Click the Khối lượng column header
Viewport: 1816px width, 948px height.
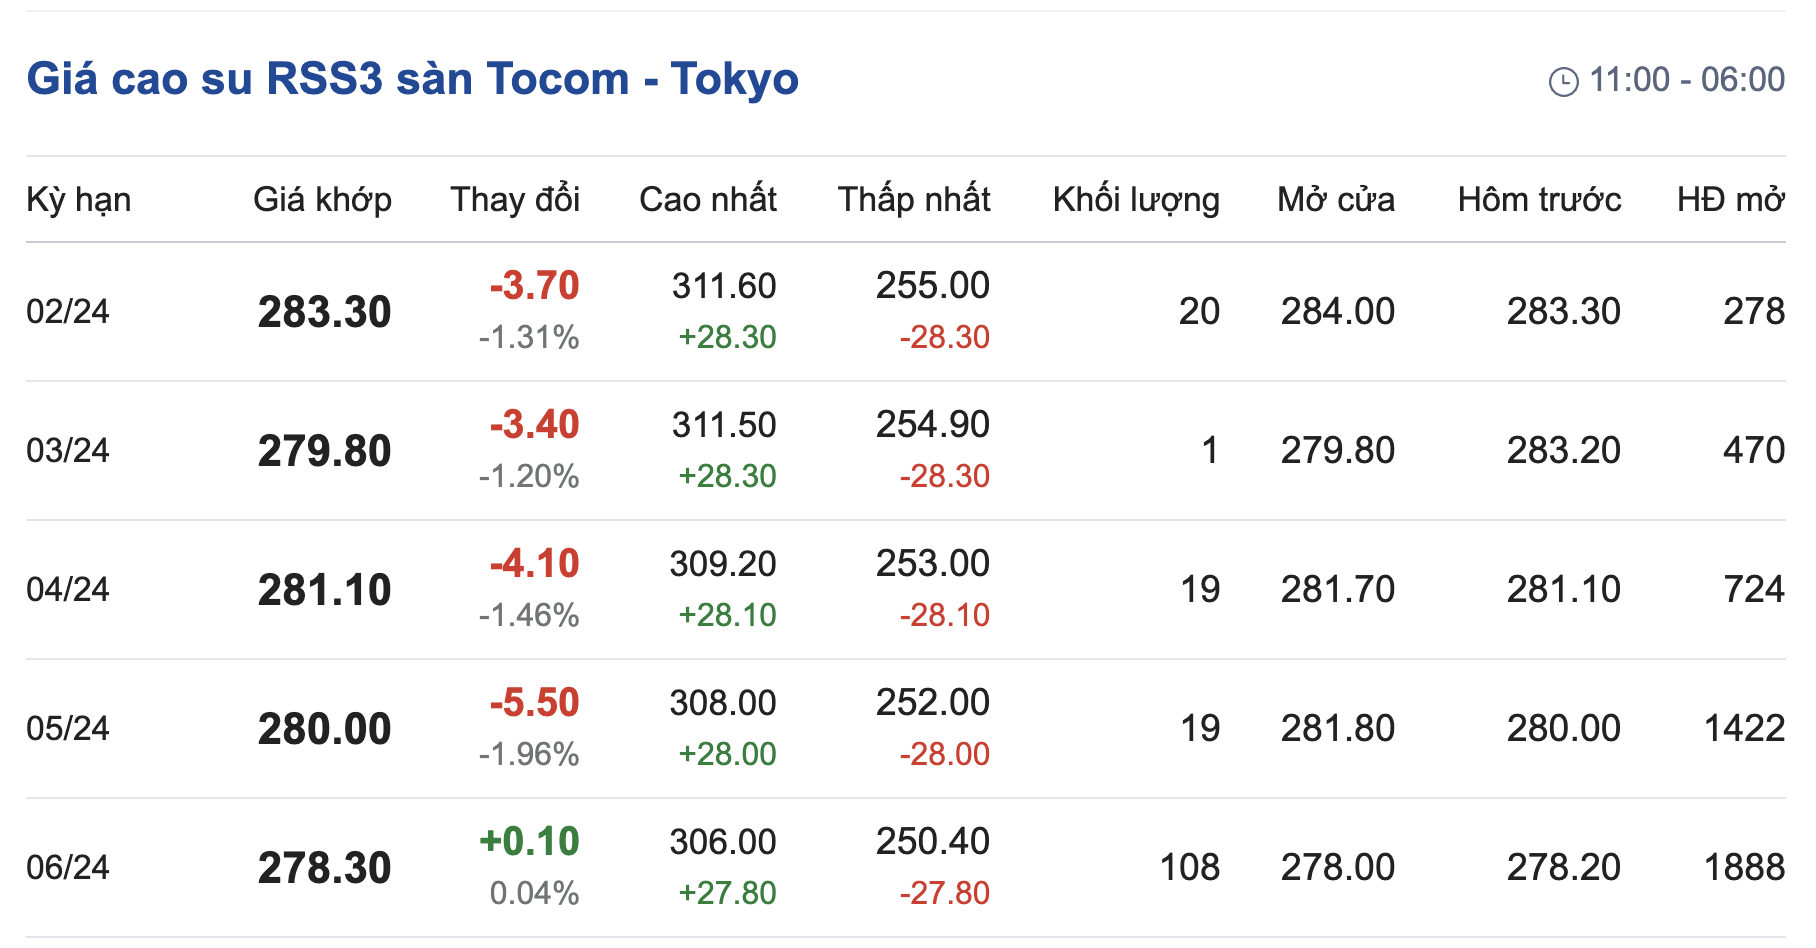tap(1135, 200)
